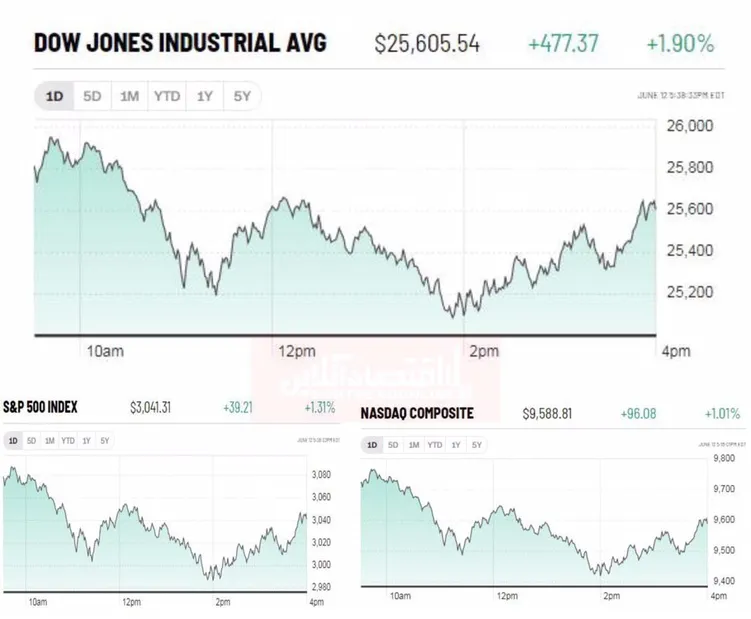Show 1Y range on Dow Jones chart
This screenshot has height=619, width=751.
click(x=205, y=96)
